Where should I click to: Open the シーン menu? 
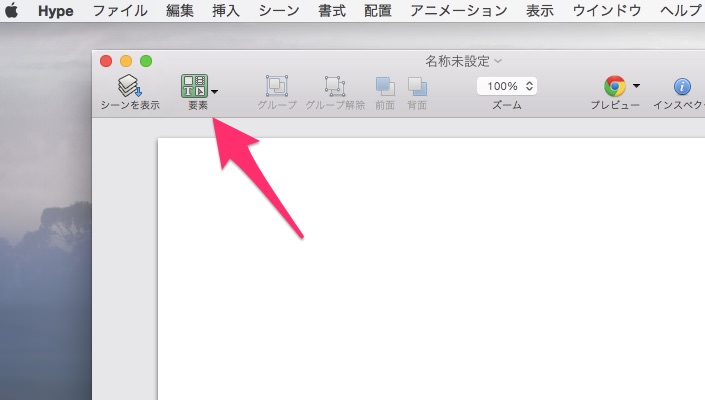279,10
